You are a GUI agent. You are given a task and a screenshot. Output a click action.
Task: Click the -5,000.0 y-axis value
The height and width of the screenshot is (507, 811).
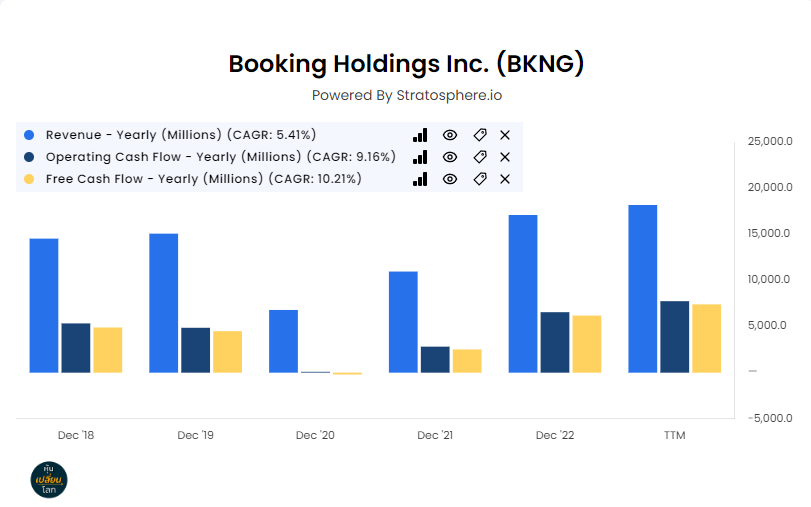pos(770,418)
